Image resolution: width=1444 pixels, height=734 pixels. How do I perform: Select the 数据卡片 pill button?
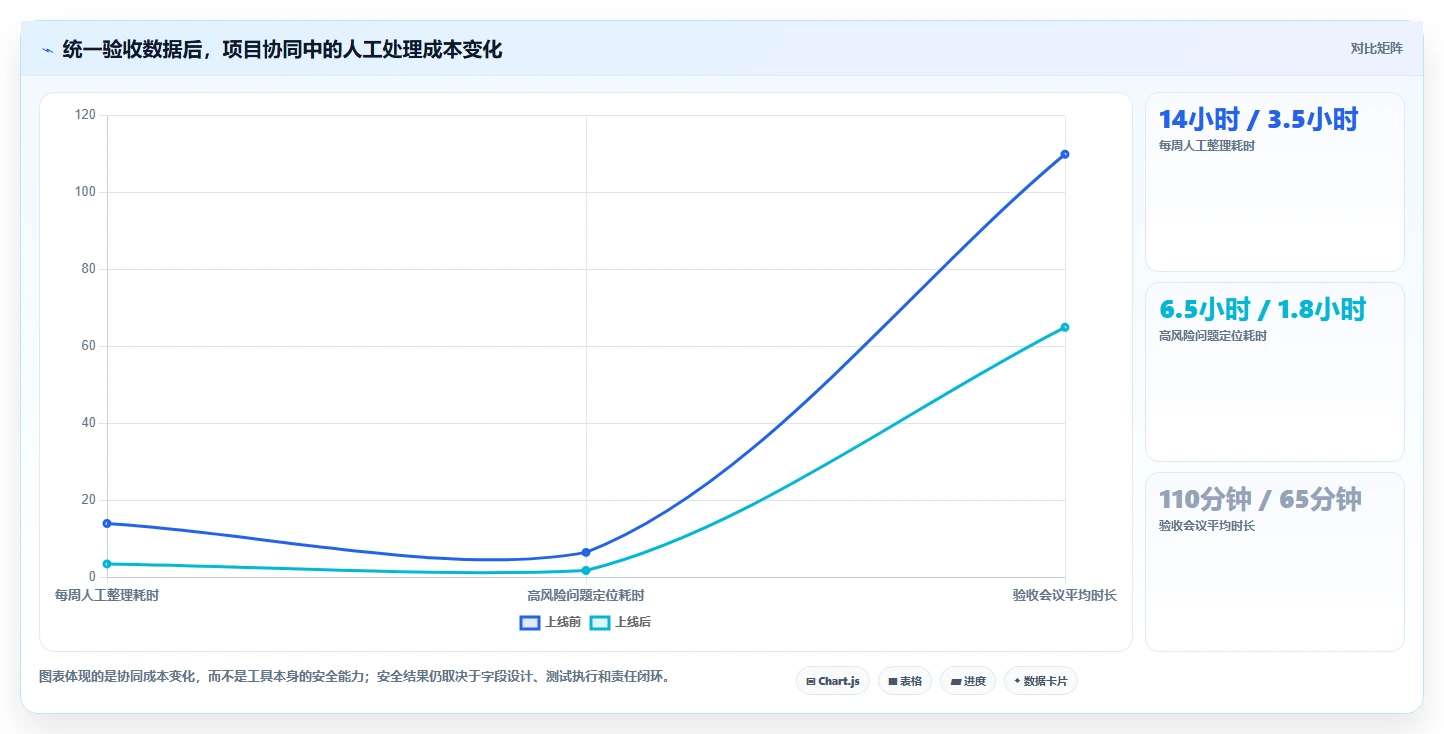click(1041, 681)
